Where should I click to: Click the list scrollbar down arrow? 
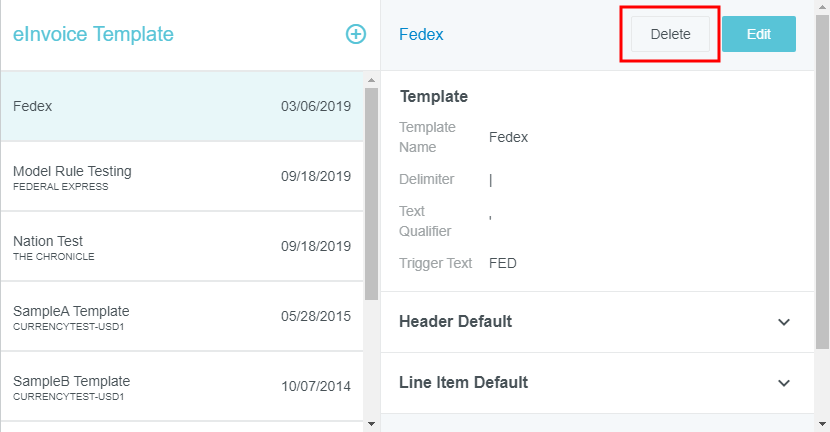coord(371,424)
